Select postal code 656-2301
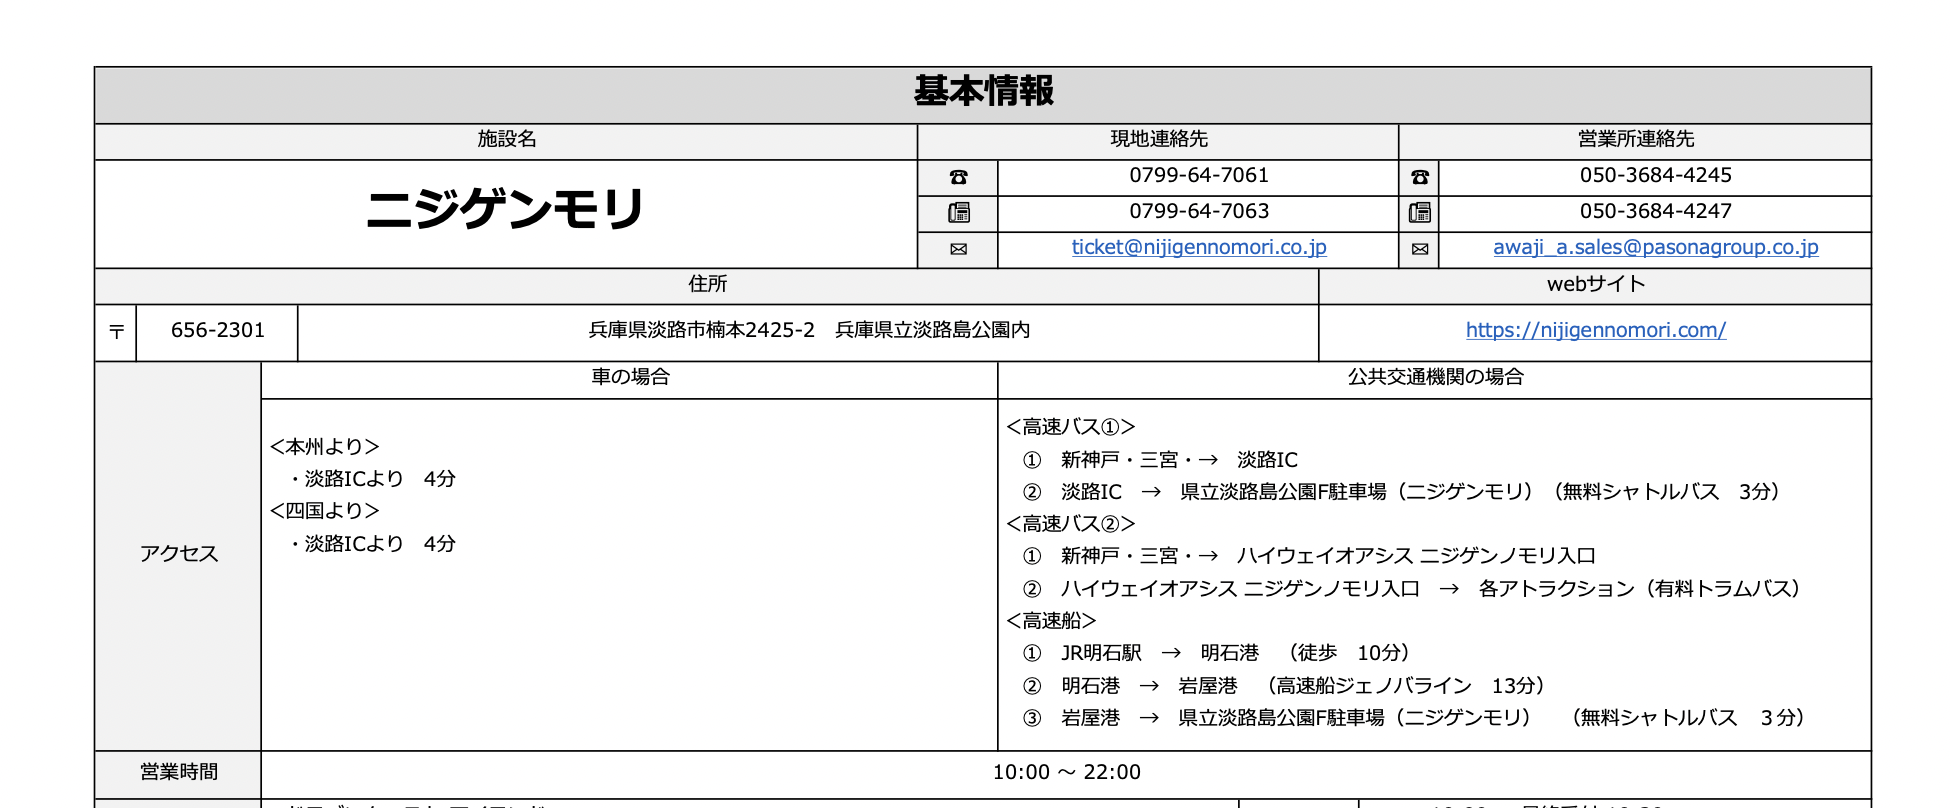 [217, 331]
